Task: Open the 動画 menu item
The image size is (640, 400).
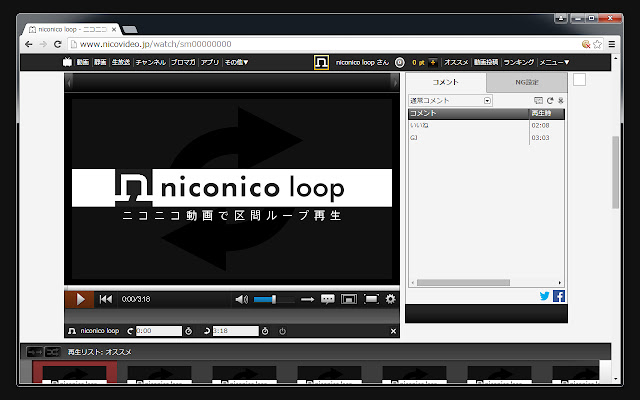Action: click(83, 62)
